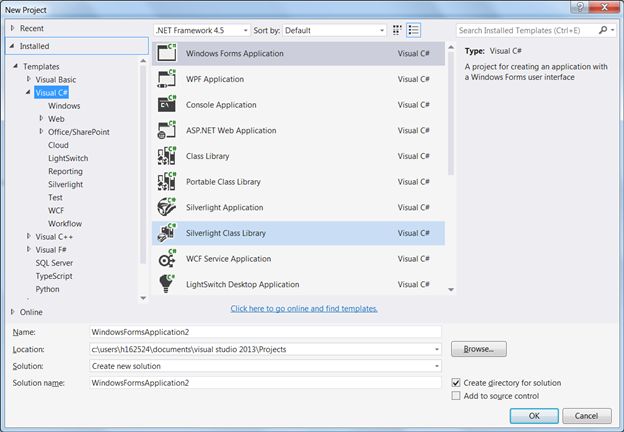Click the LightSwitch Desktop Application bulb icon
Screen dimensions: 624x432
click(167, 284)
